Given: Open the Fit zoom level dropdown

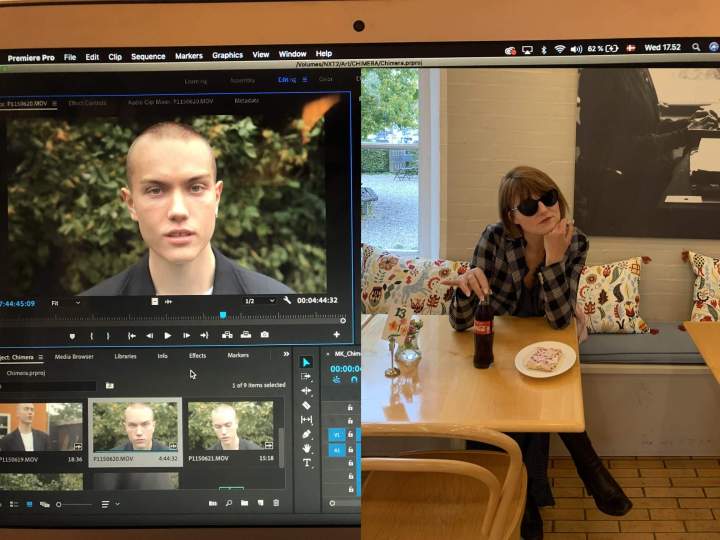Looking at the screenshot, I should tap(65, 302).
